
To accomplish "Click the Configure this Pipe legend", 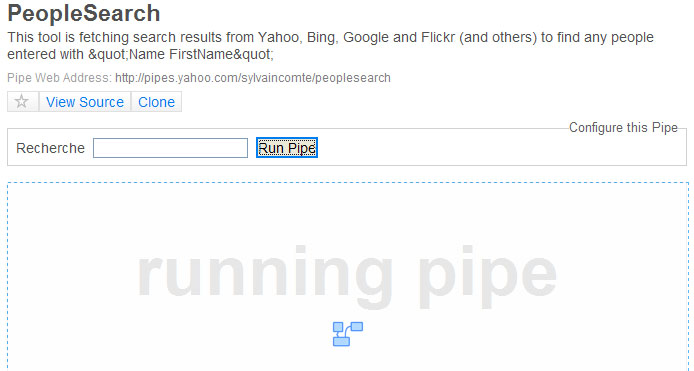I will 623,128.
